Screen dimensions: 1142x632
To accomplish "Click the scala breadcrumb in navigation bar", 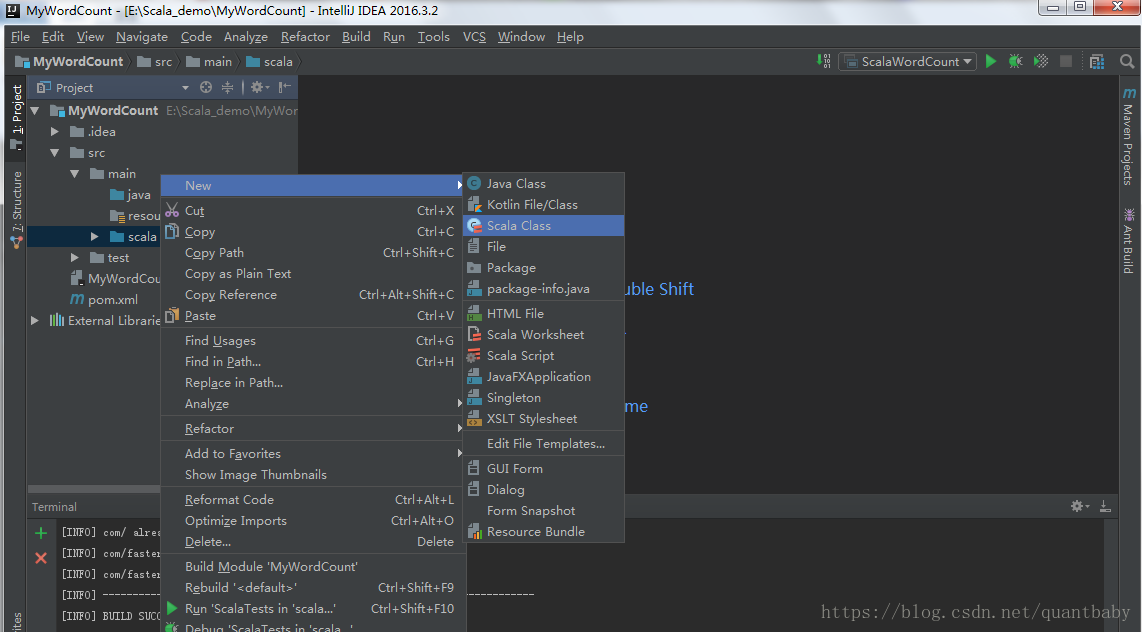I will (x=270, y=62).
